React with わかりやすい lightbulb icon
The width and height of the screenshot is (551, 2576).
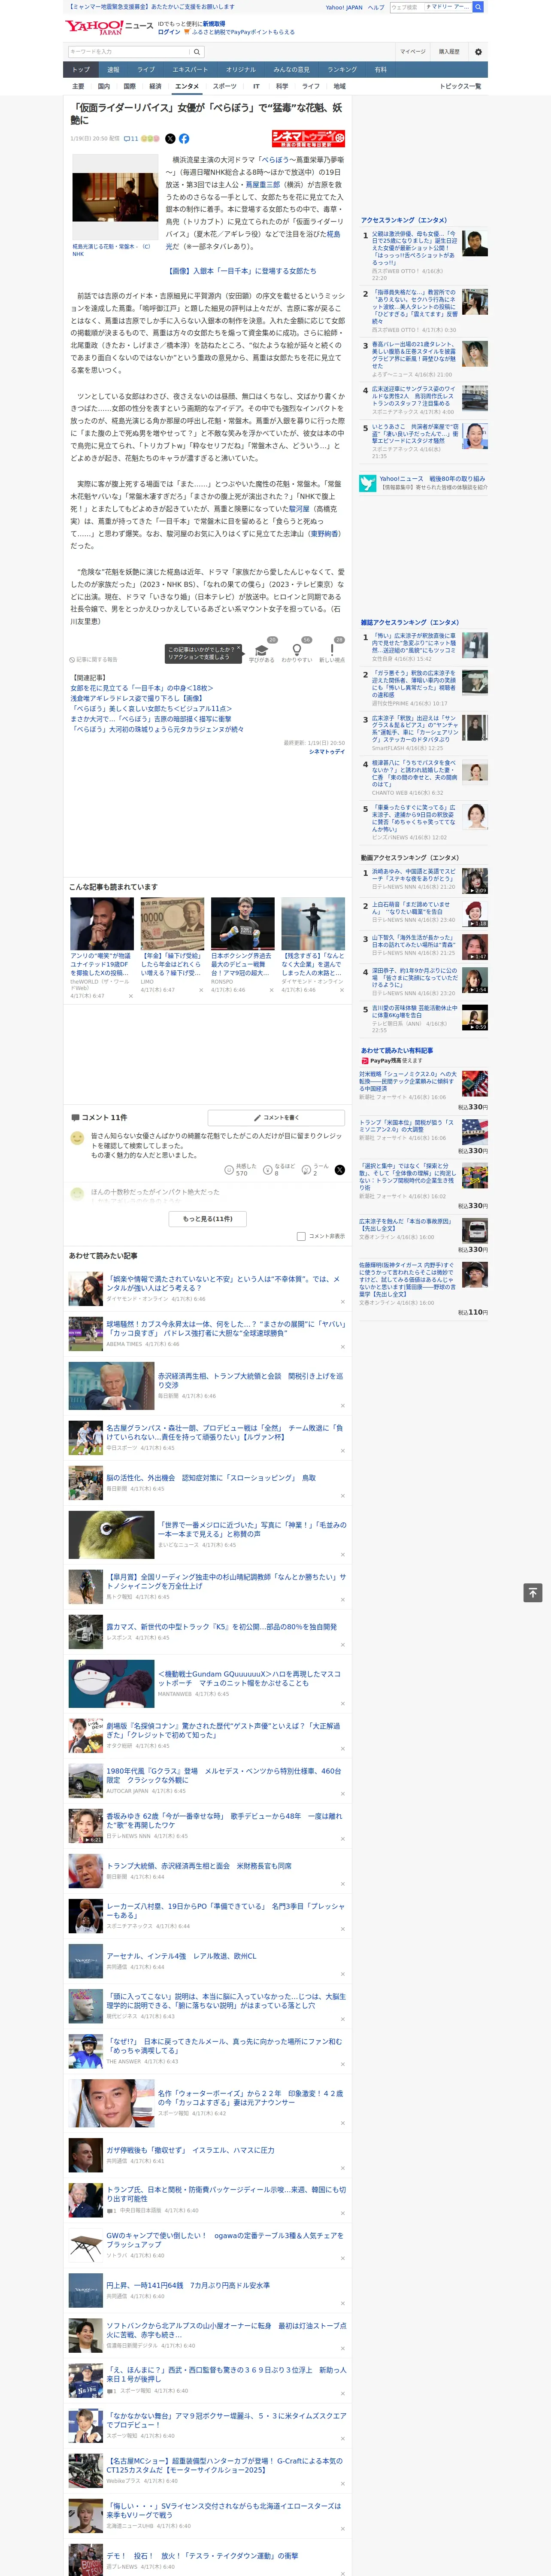click(x=296, y=649)
